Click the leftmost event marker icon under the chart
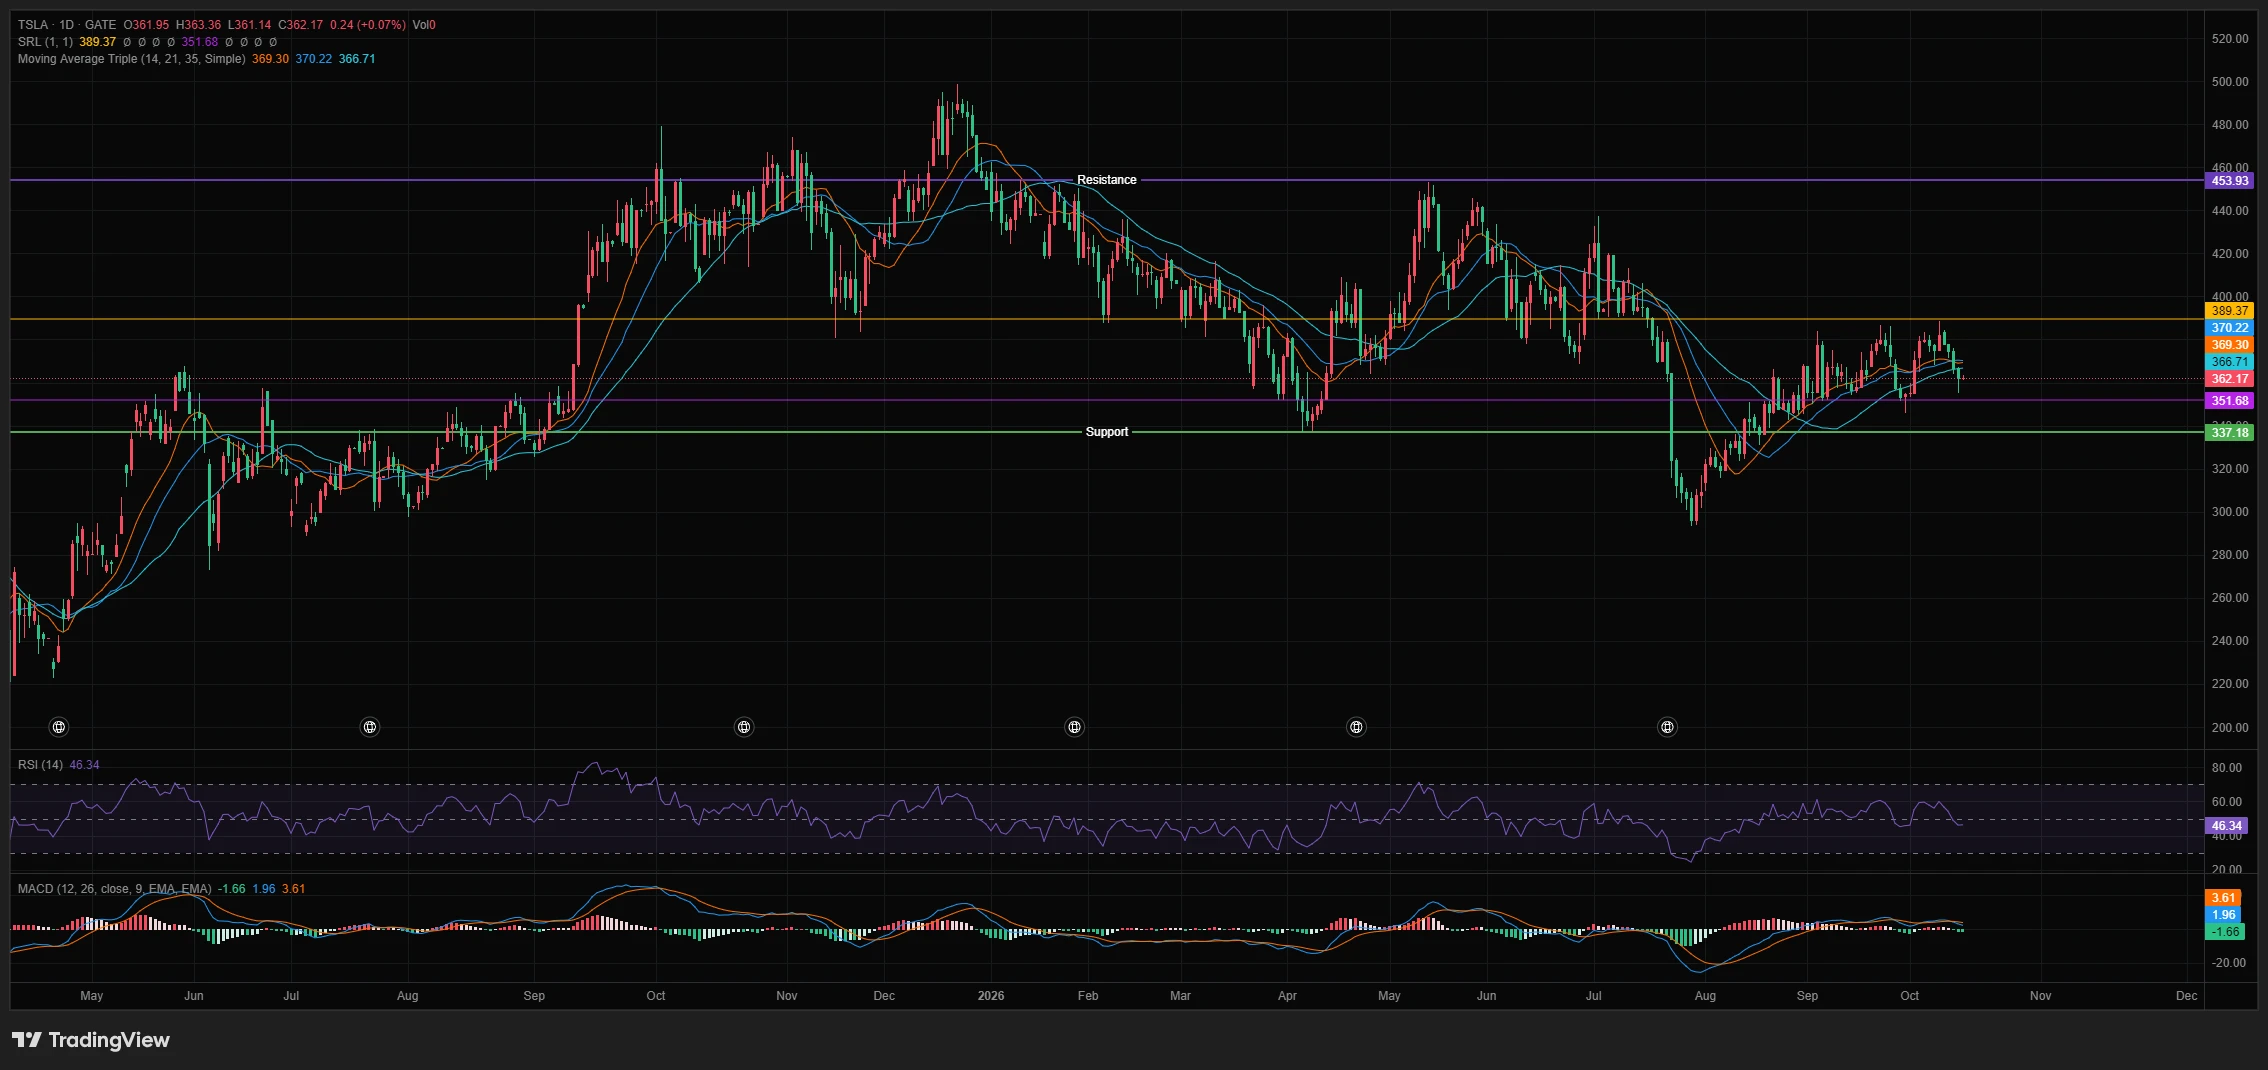This screenshot has height=1070, width=2268. point(59,727)
